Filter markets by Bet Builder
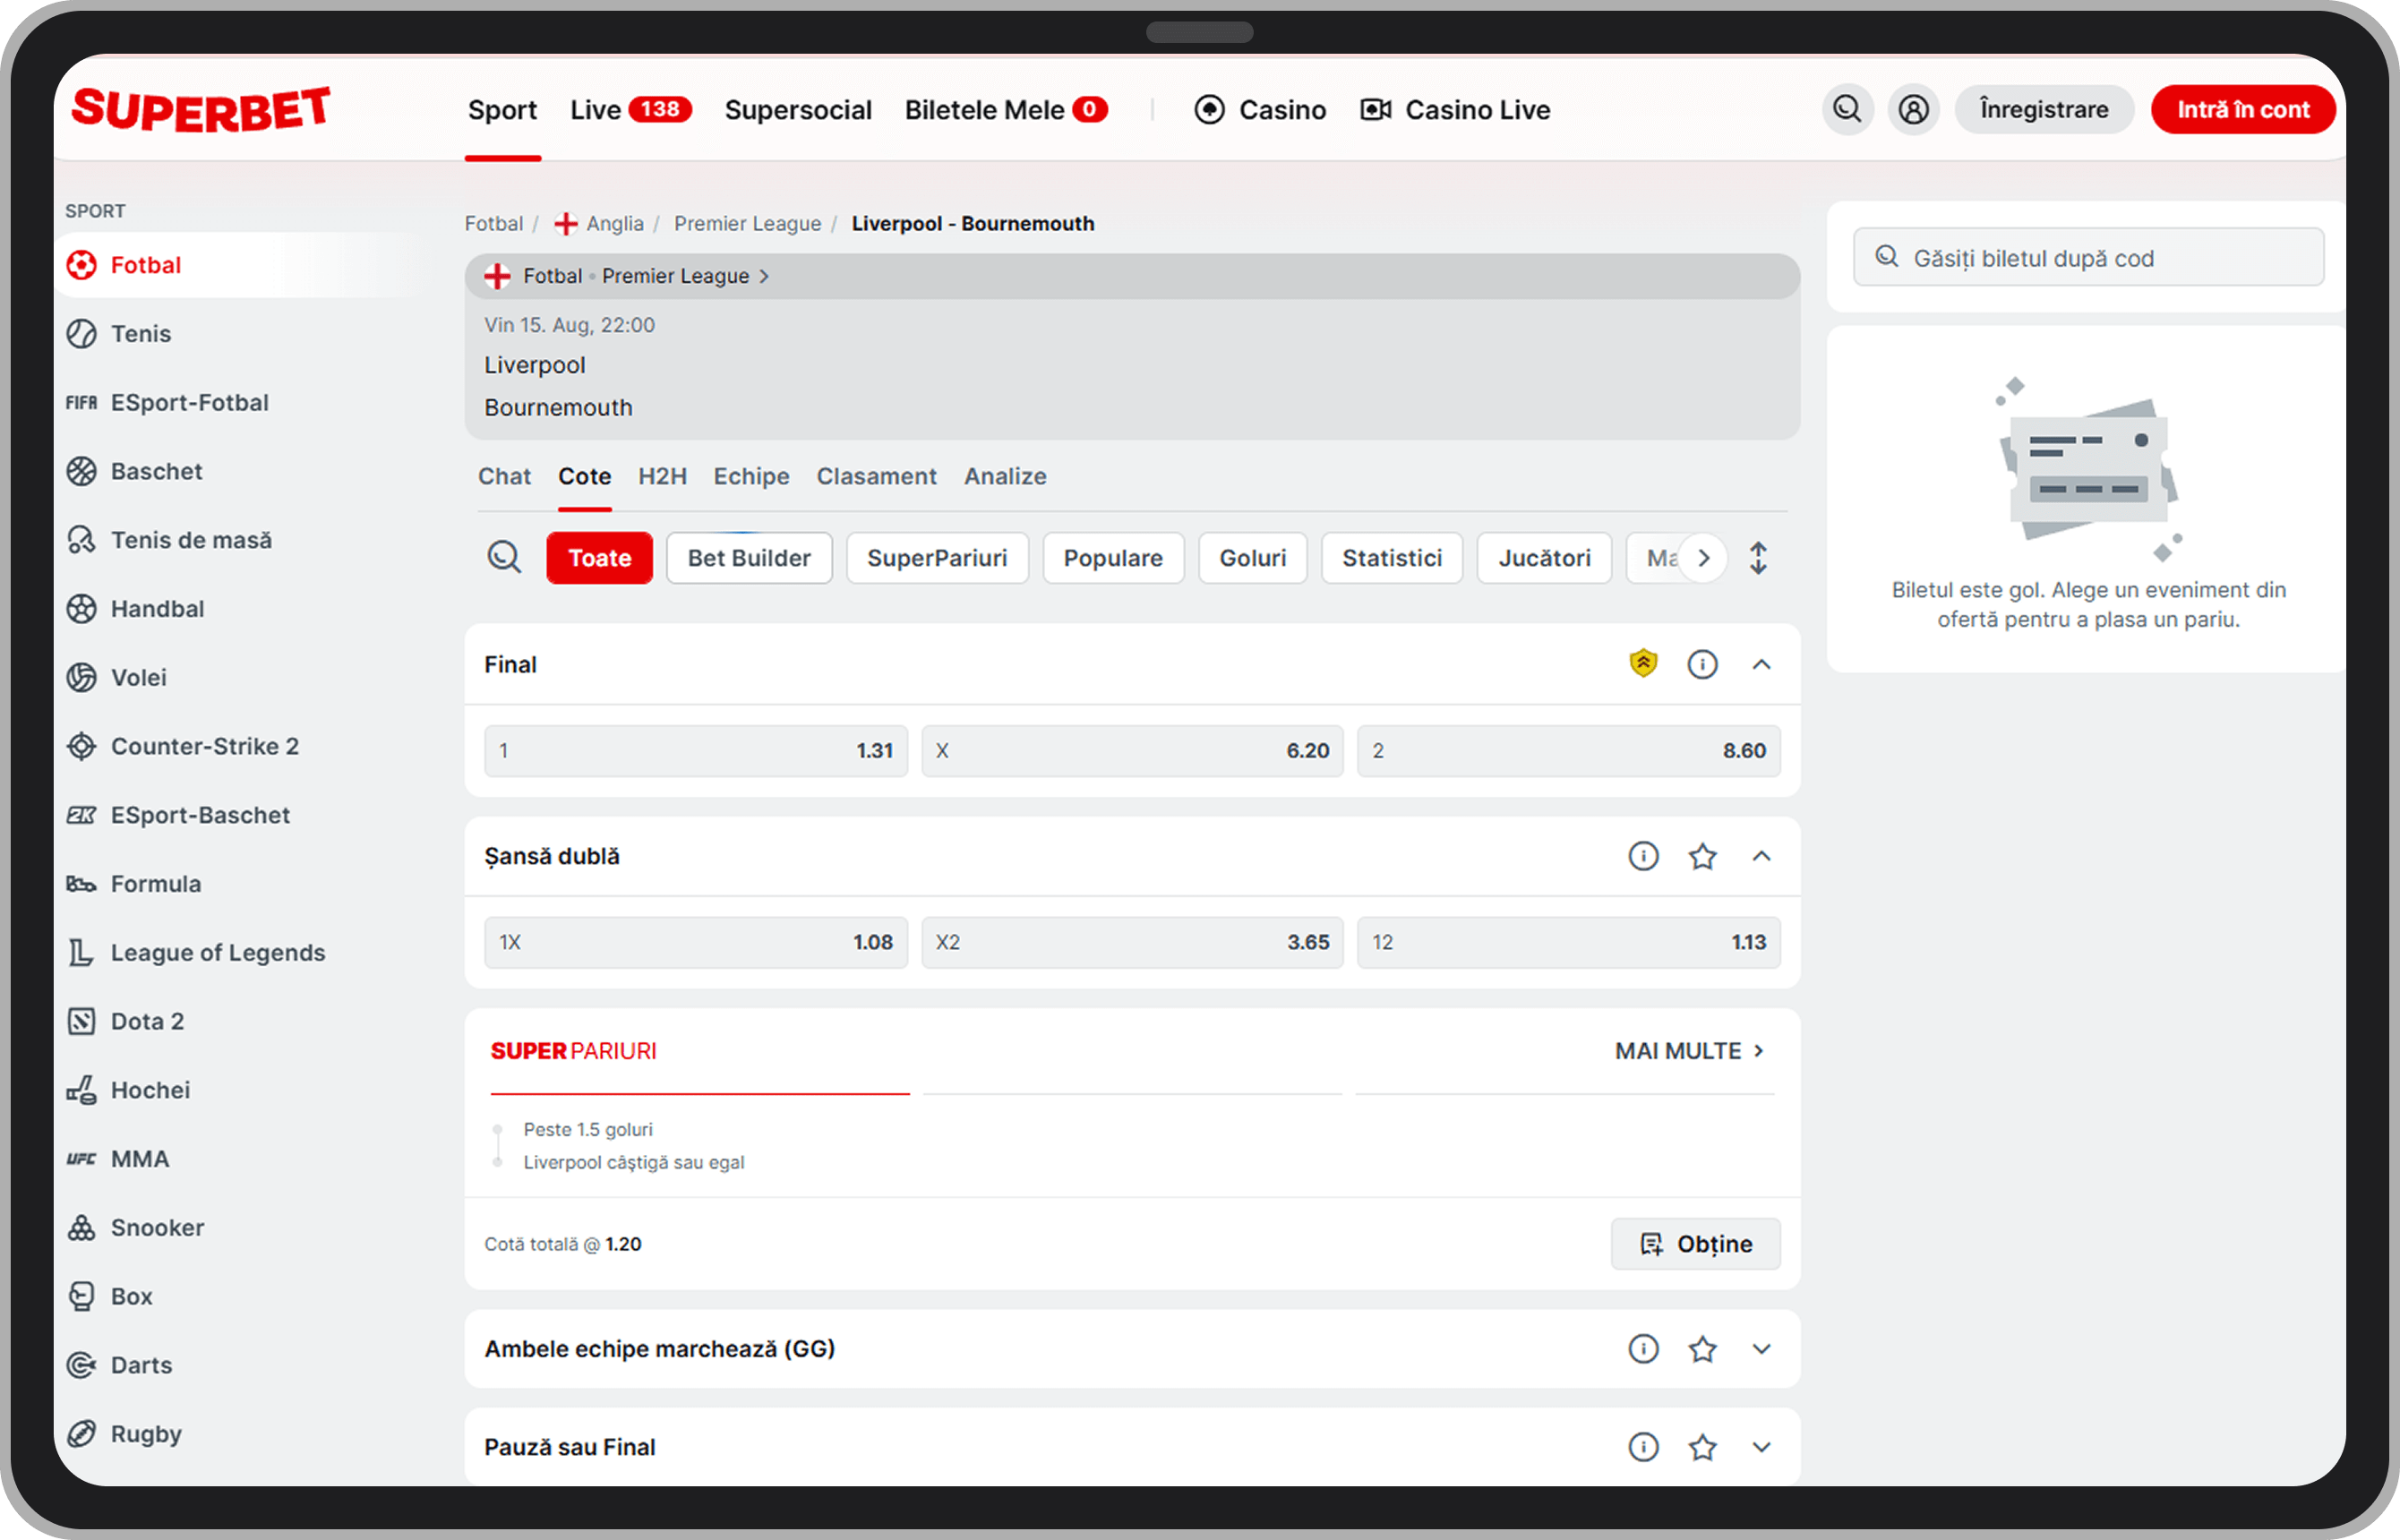Viewport: 2400px width, 1540px height. pyautogui.click(x=749, y=558)
